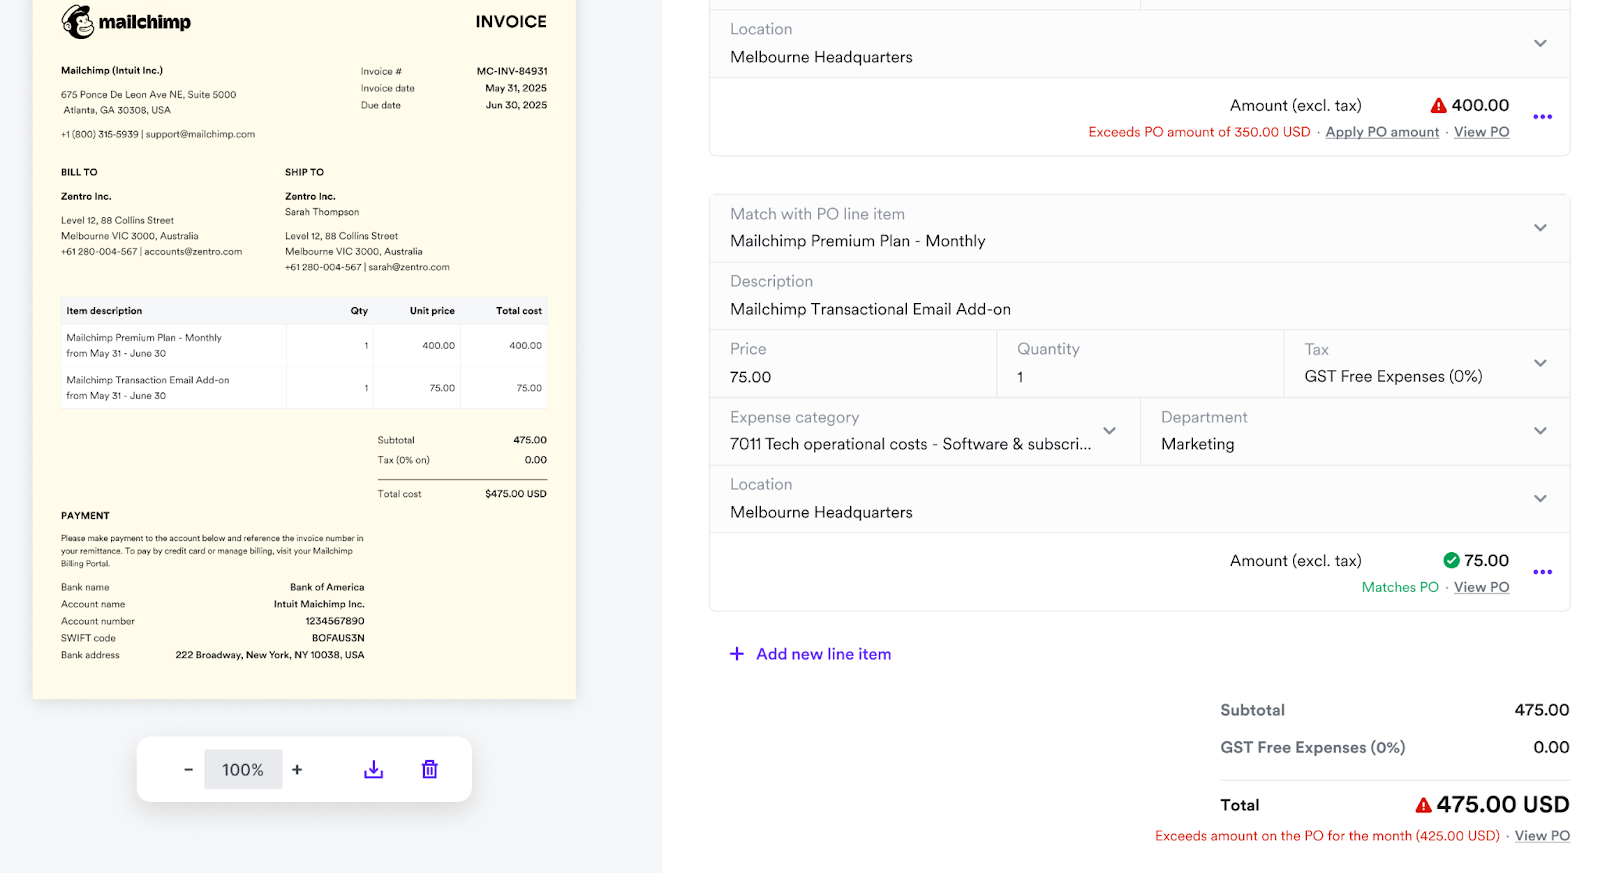Click View PO link next to Matches PO
Image resolution: width=1600 pixels, height=873 pixels.
pyautogui.click(x=1481, y=587)
